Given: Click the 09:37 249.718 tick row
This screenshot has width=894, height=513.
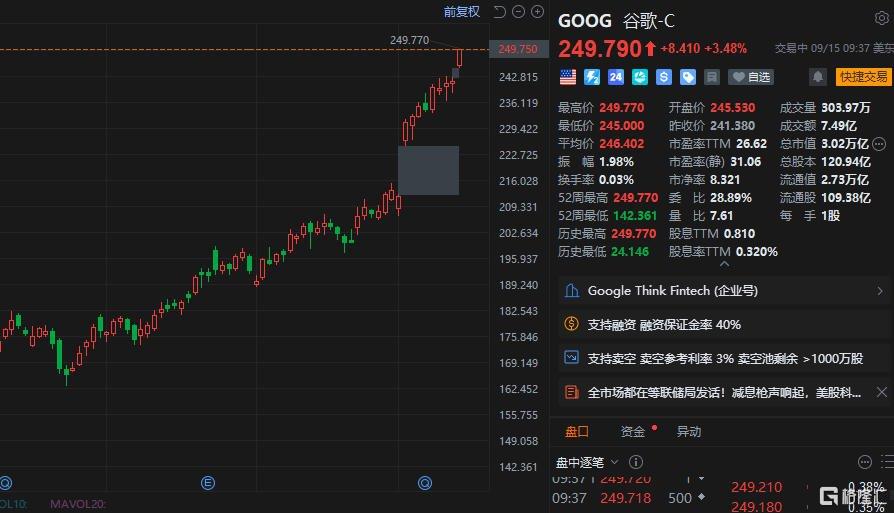Looking at the screenshot, I should click(629, 498).
